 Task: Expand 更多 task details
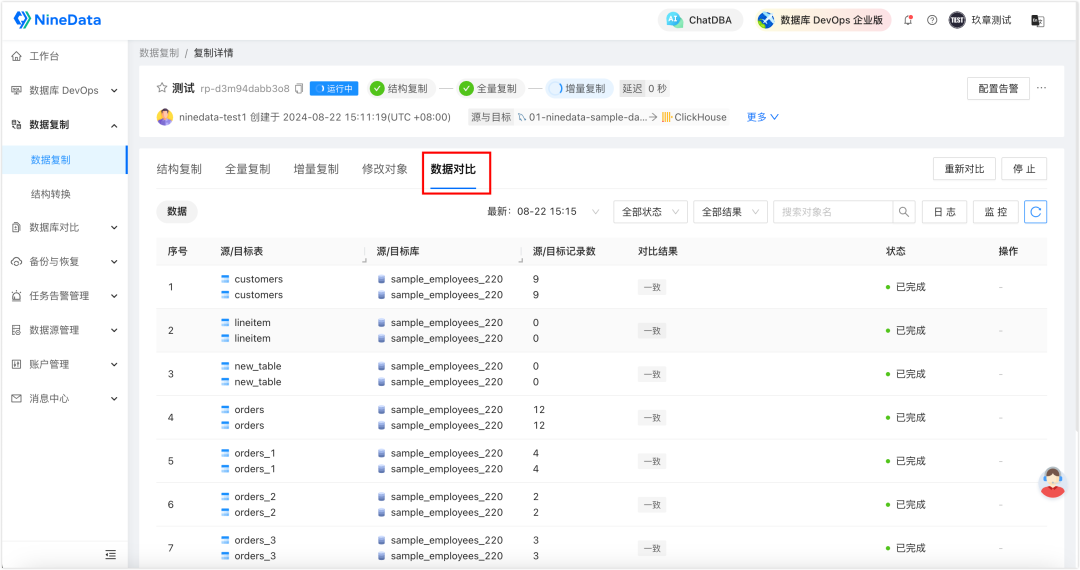(x=762, y=117)
